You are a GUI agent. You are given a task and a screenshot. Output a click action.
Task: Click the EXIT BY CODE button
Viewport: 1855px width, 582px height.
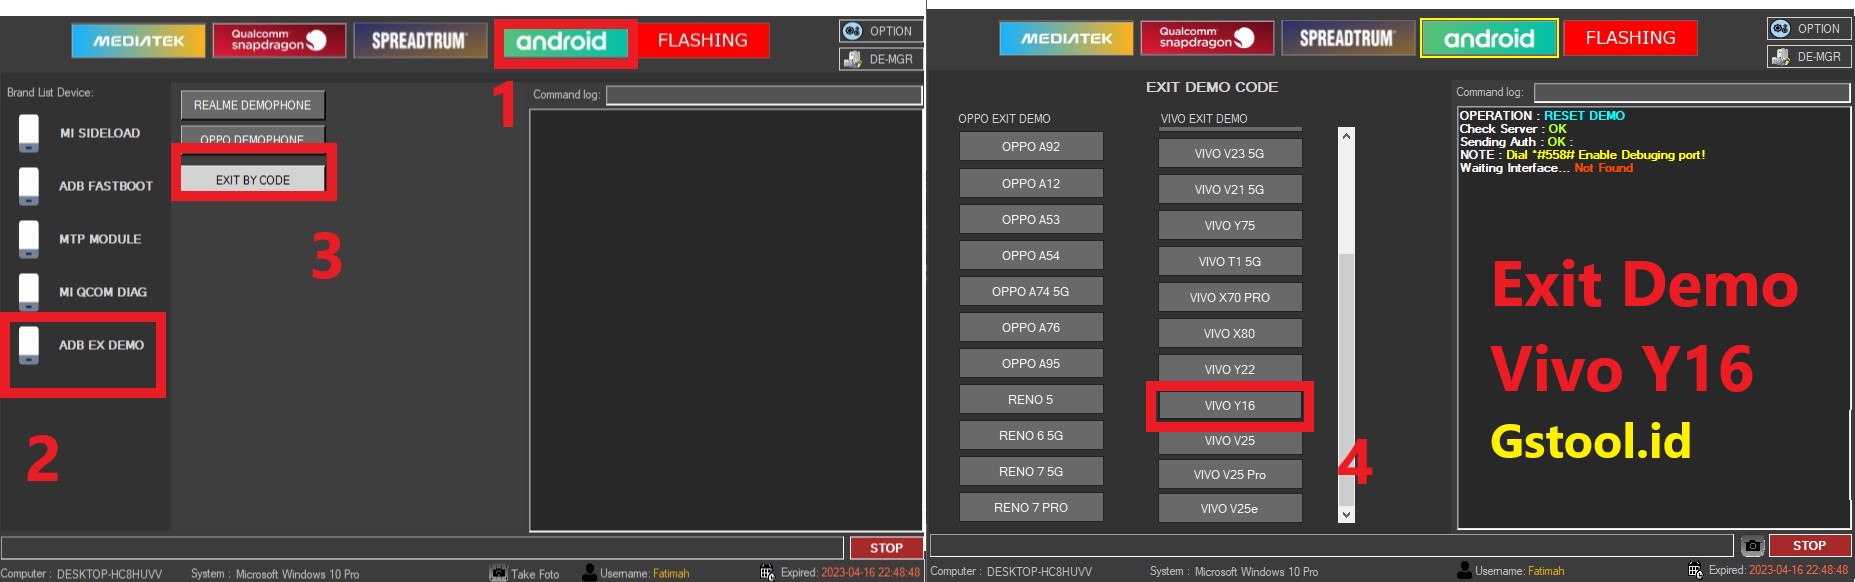click(253, 179)
